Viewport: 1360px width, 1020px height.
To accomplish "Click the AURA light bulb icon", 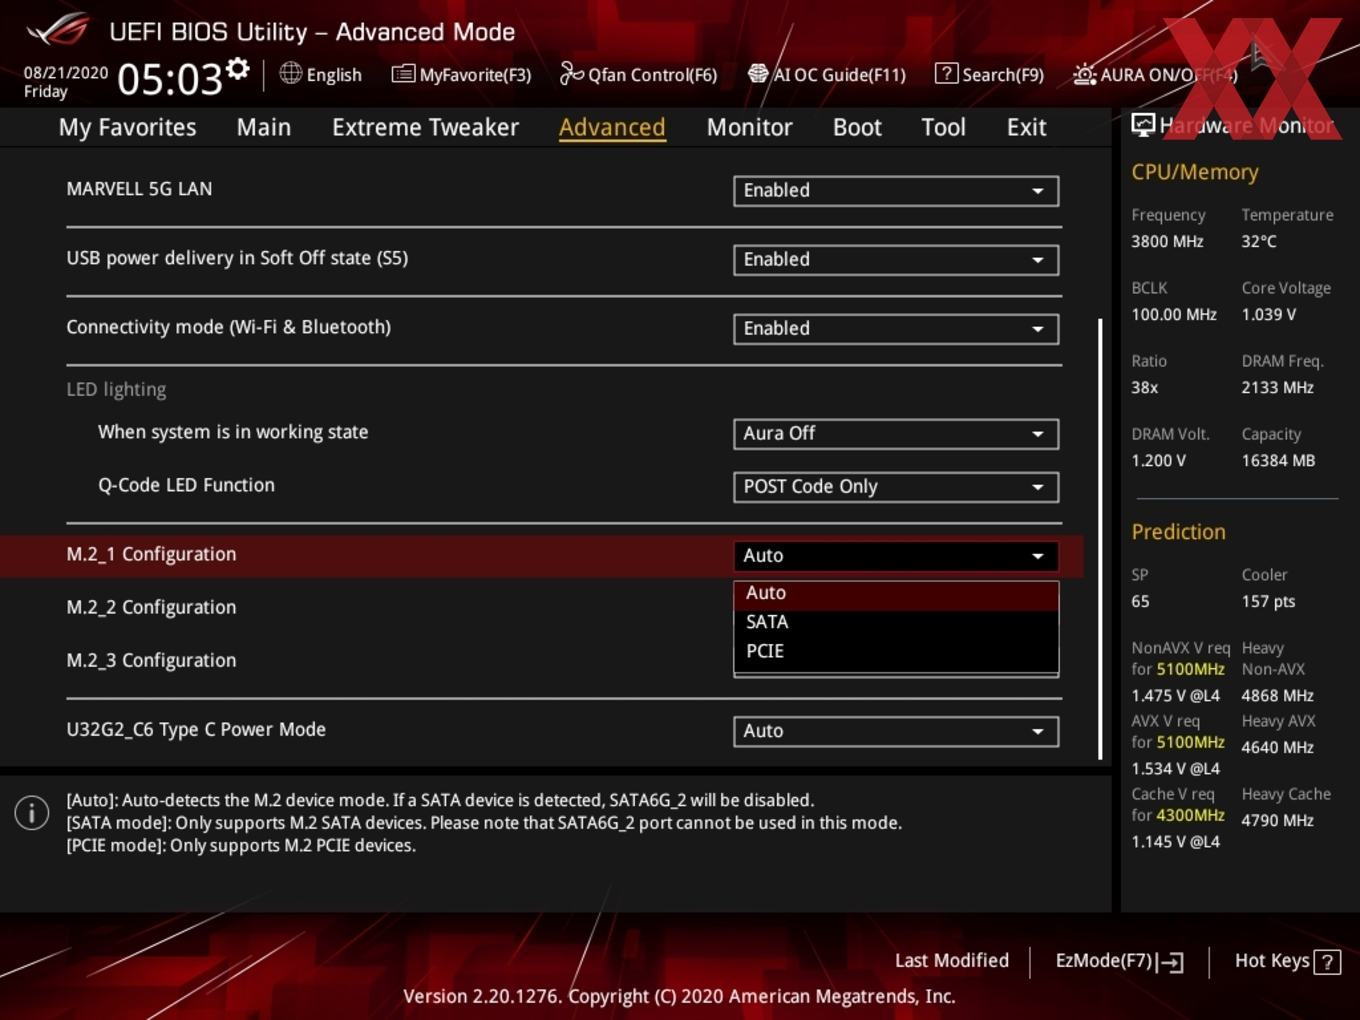I will [x=1084, y=75].
